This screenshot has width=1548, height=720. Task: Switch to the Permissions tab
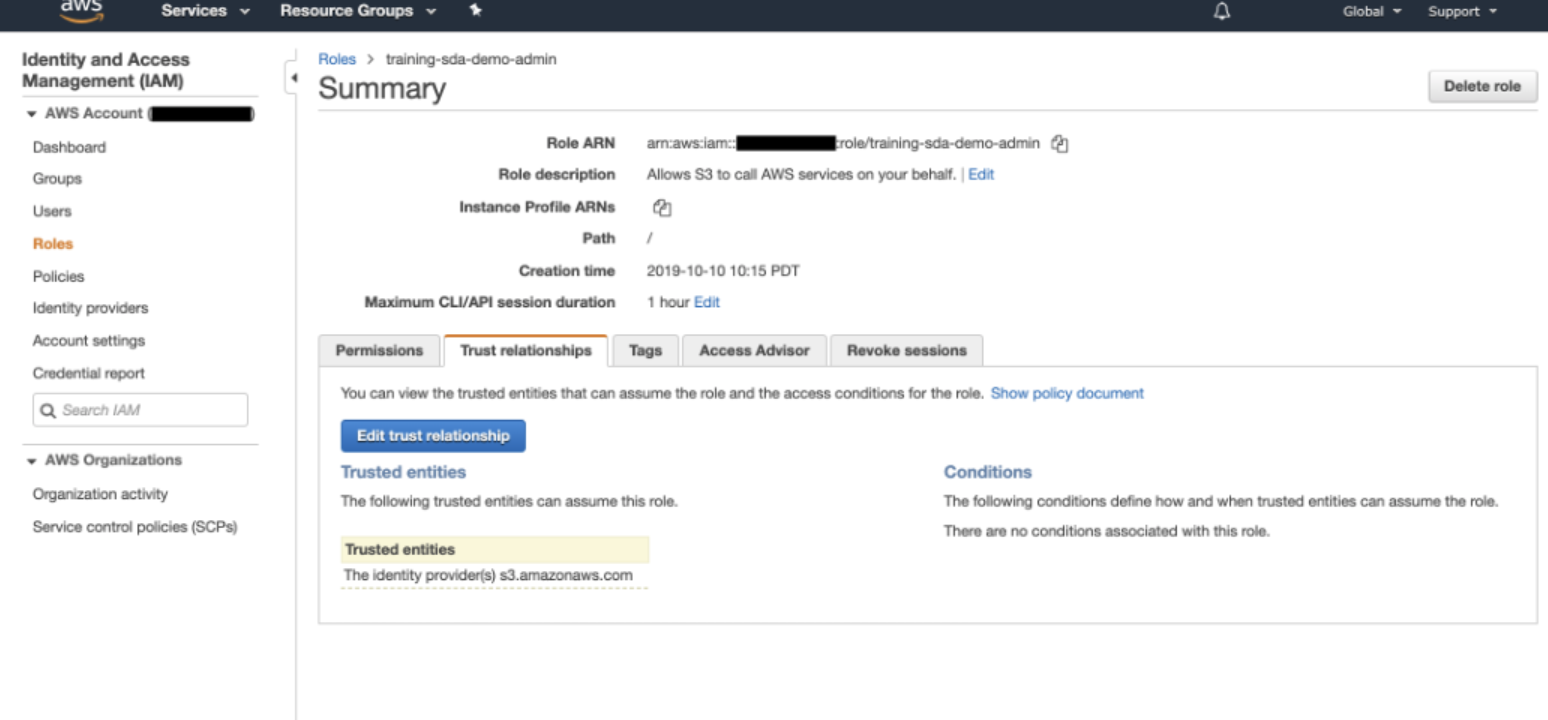(379, 351)
